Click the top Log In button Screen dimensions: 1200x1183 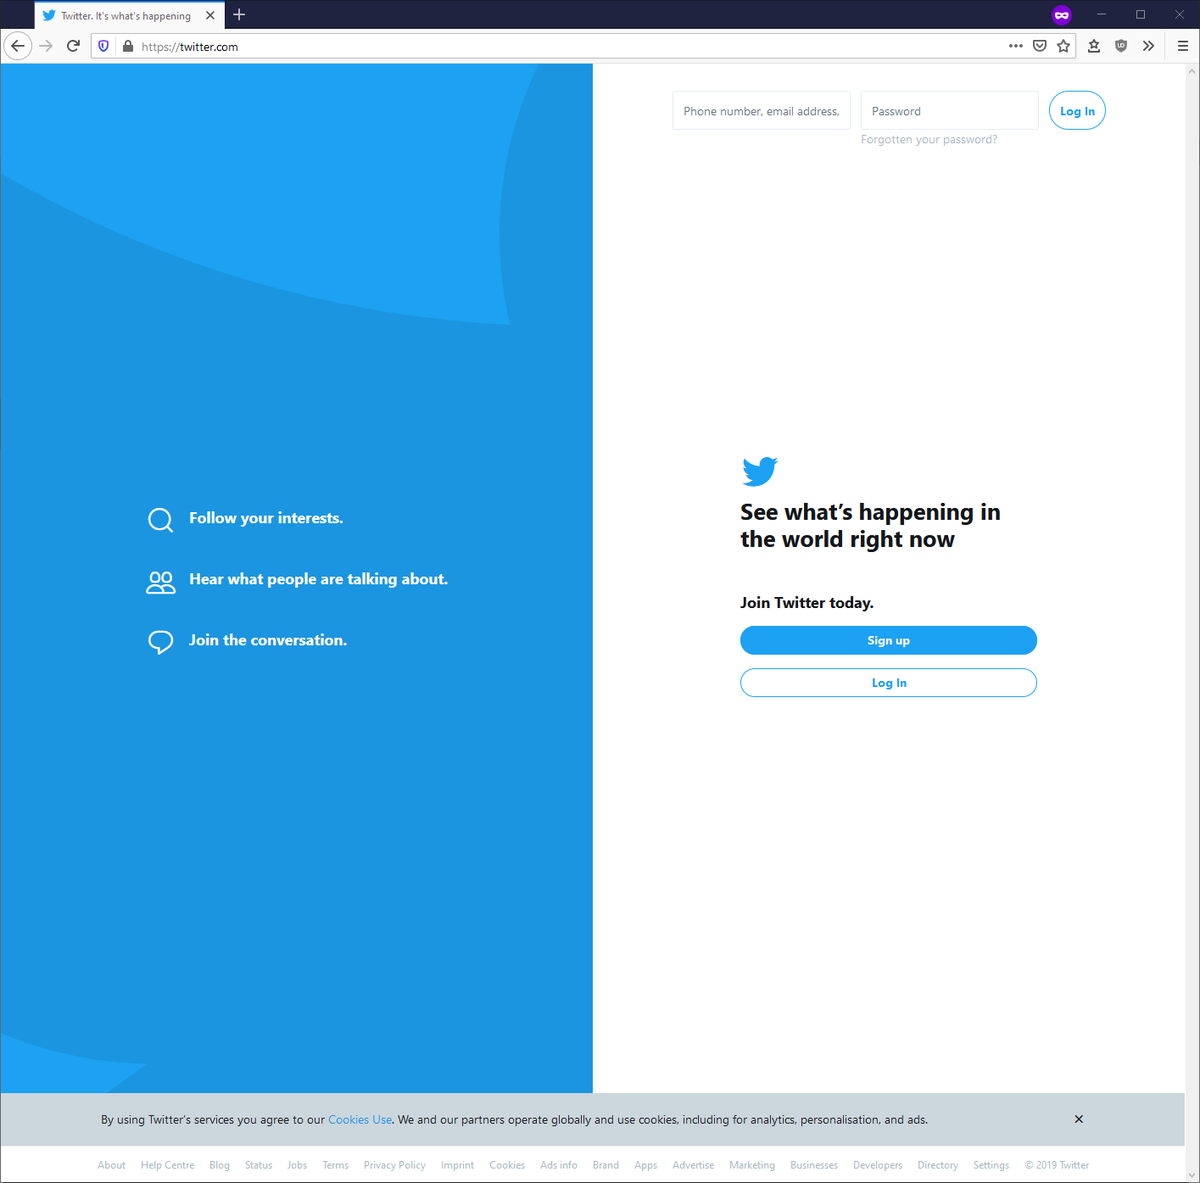1077,111
